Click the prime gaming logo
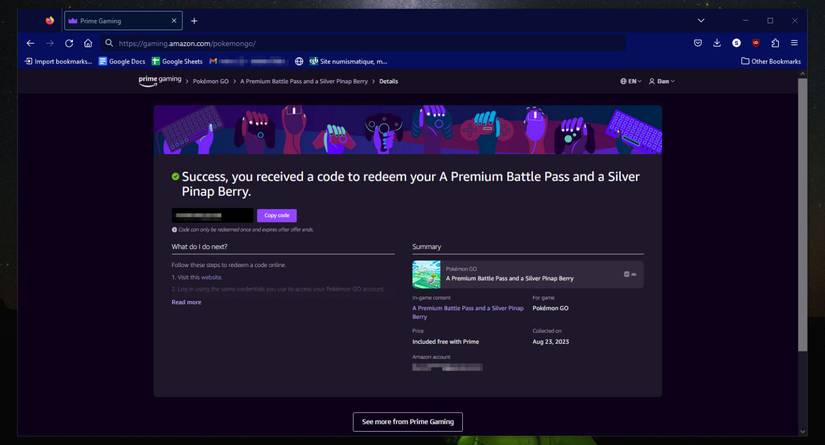This screenshot has height=445, width=825. point(160,80)
